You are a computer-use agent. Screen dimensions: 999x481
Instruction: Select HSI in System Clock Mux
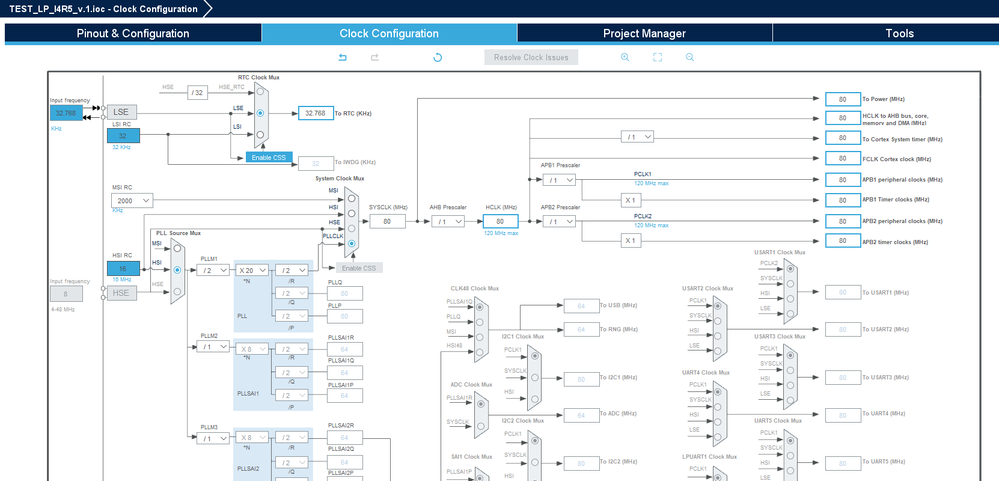(x=352, y=213)
